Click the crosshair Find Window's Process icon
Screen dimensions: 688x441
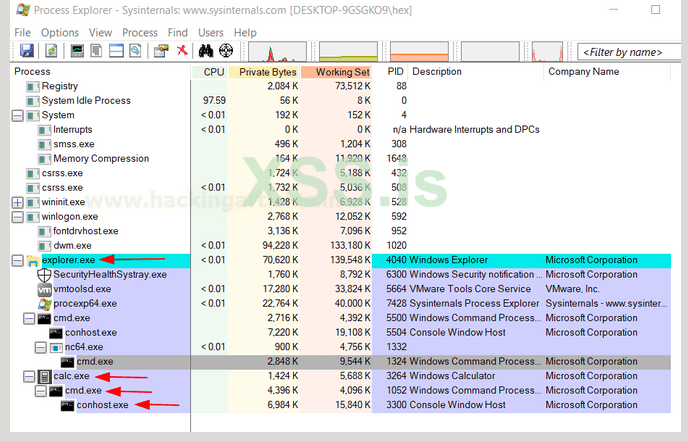tap(227, 51)
